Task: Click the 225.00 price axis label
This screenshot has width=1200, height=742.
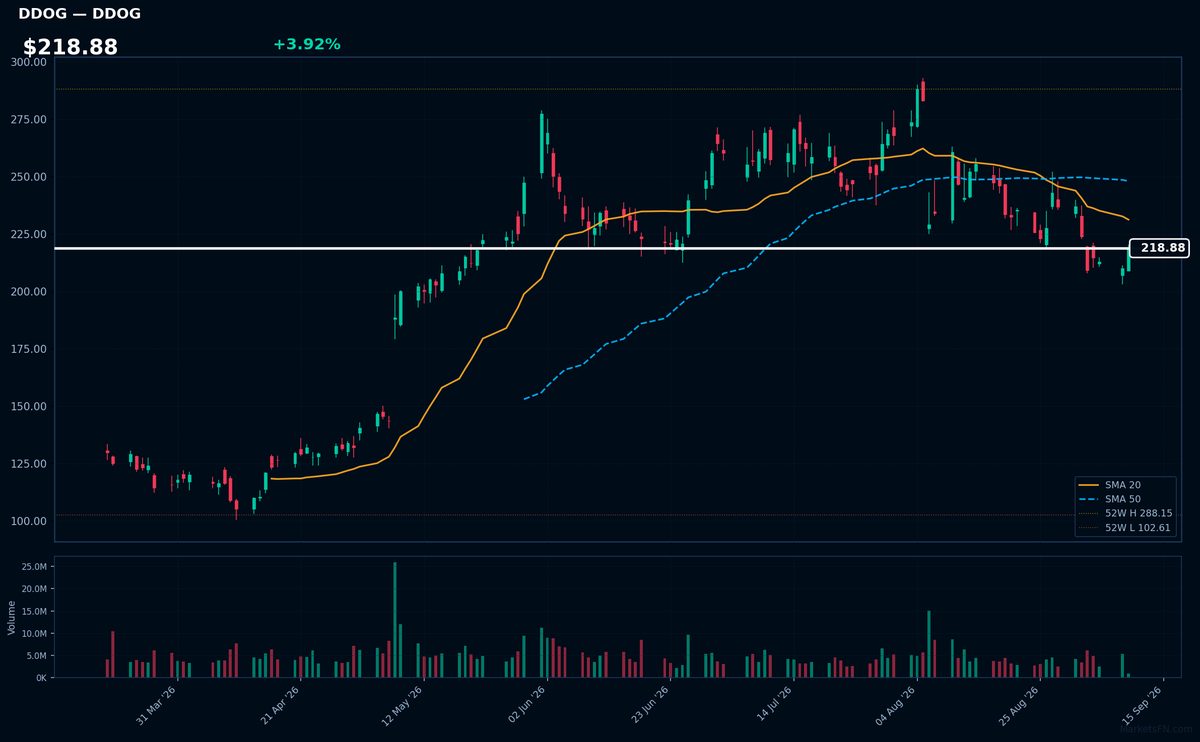Action: tap(29, 234)
